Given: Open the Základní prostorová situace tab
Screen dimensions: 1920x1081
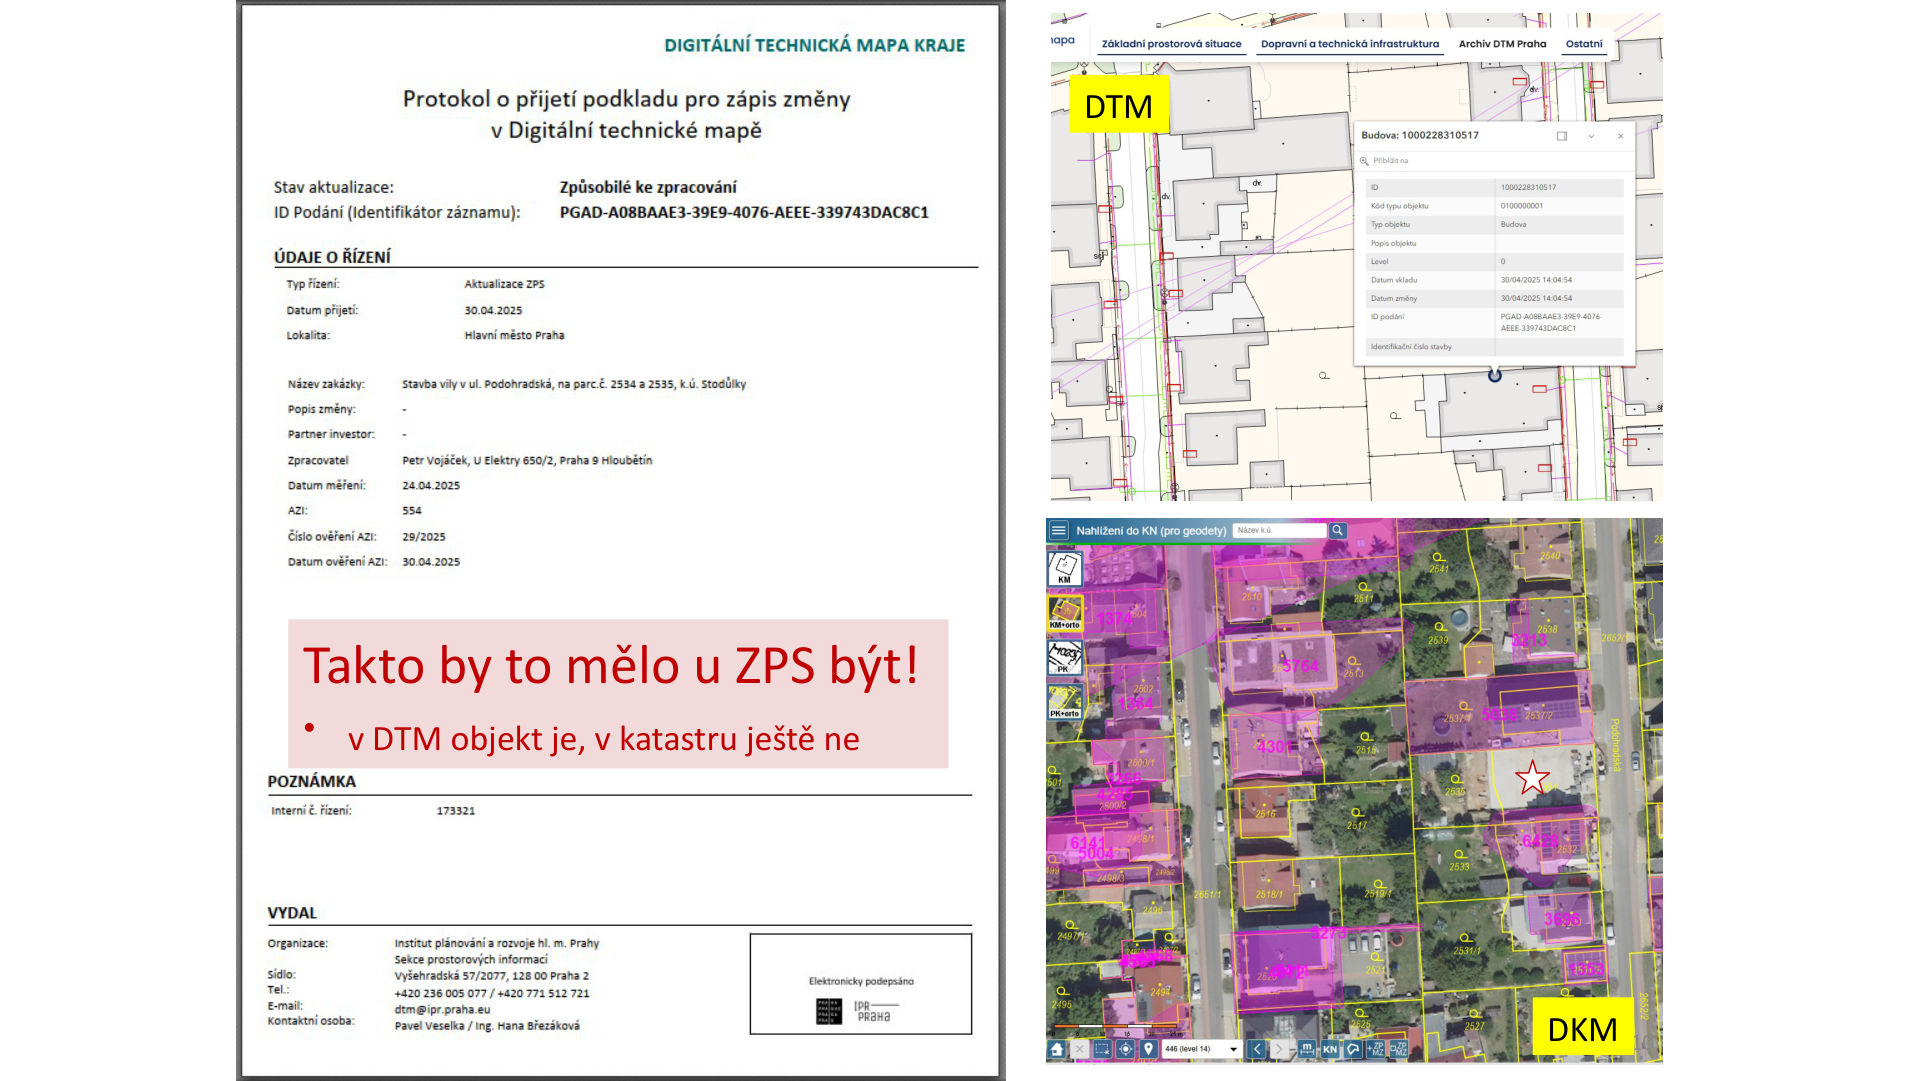Looking at the screenshot, I should 1171,44.
